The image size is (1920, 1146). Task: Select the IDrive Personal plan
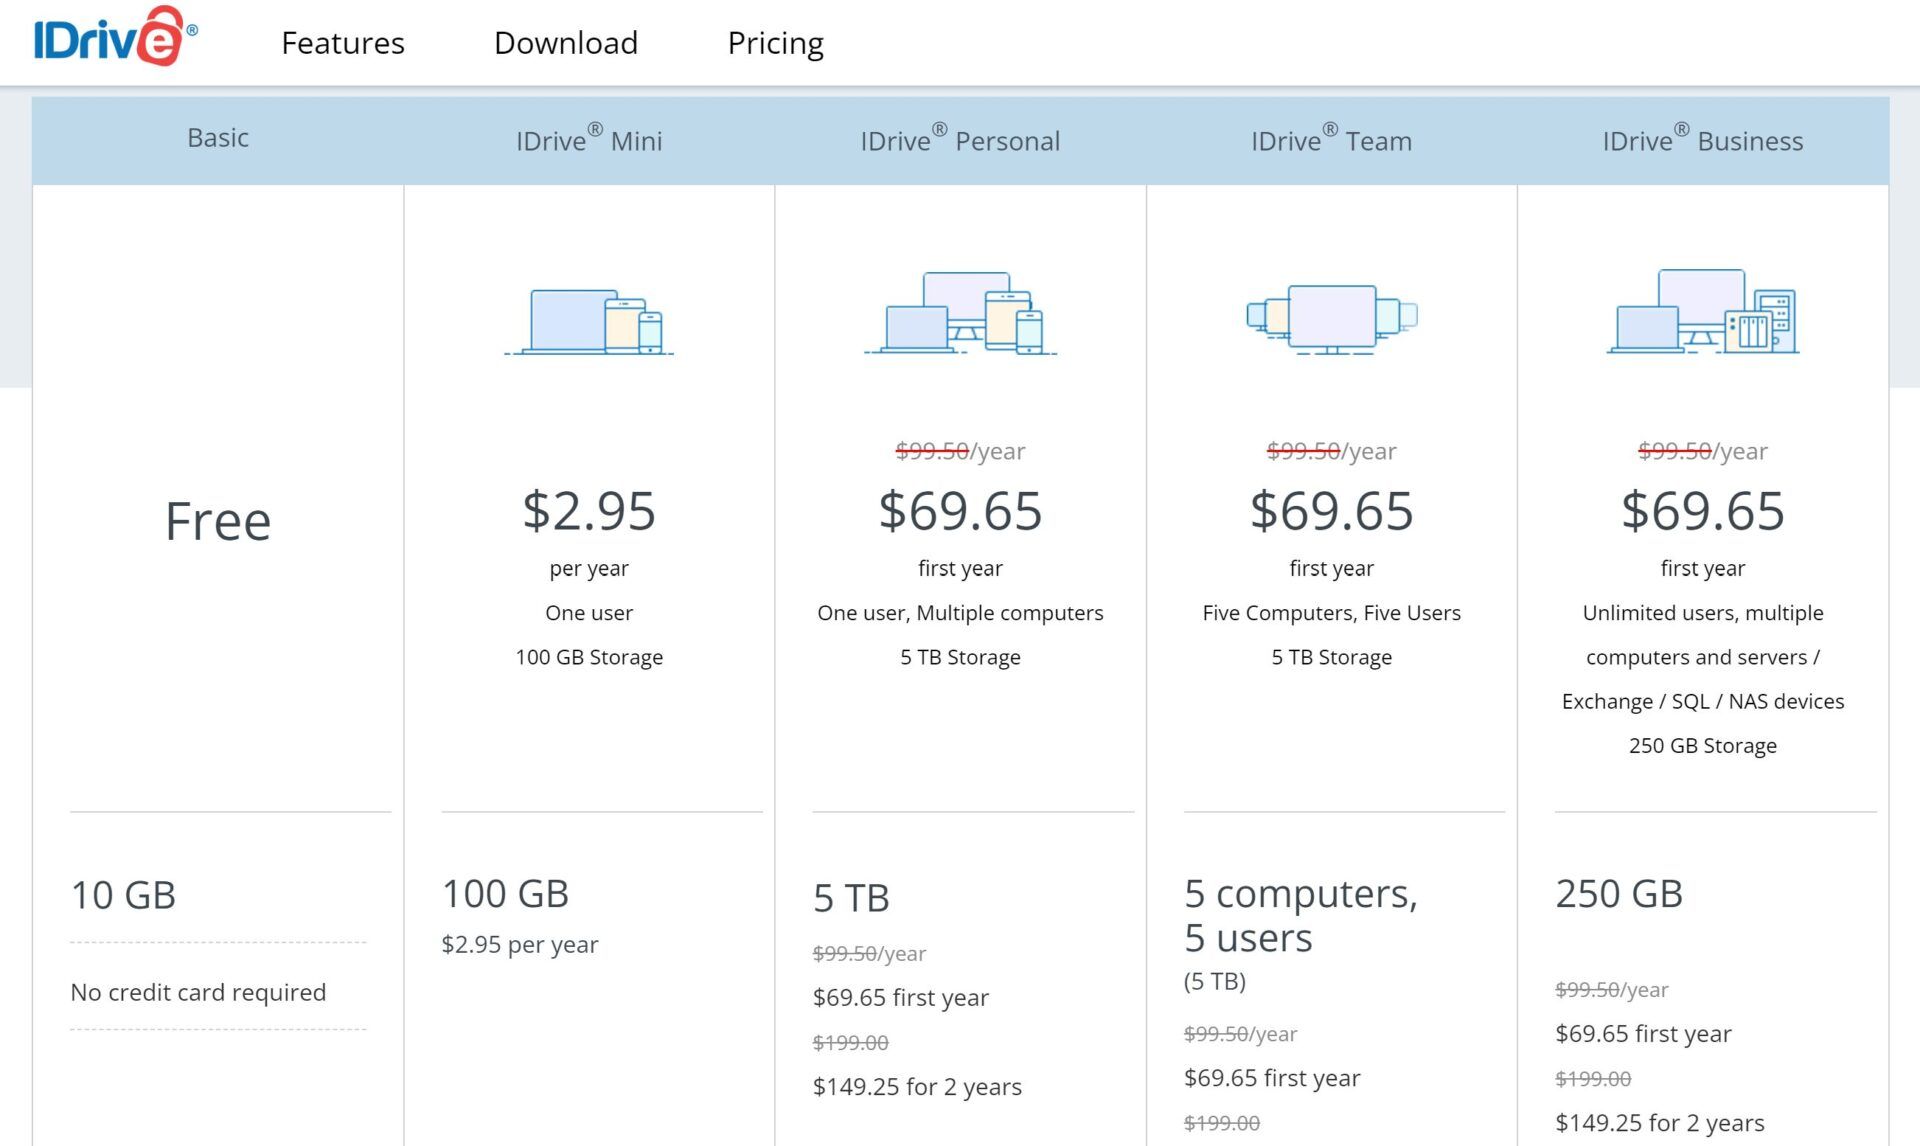(x=960, y=139)
